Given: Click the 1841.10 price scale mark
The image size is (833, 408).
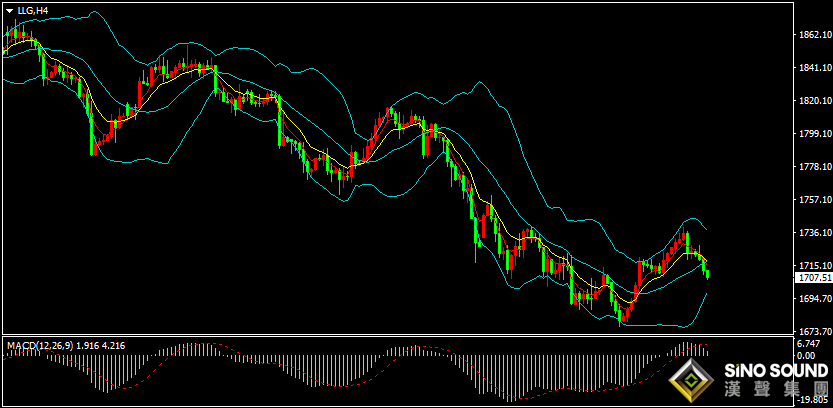Looking at the screenshot, I should 814,68.
